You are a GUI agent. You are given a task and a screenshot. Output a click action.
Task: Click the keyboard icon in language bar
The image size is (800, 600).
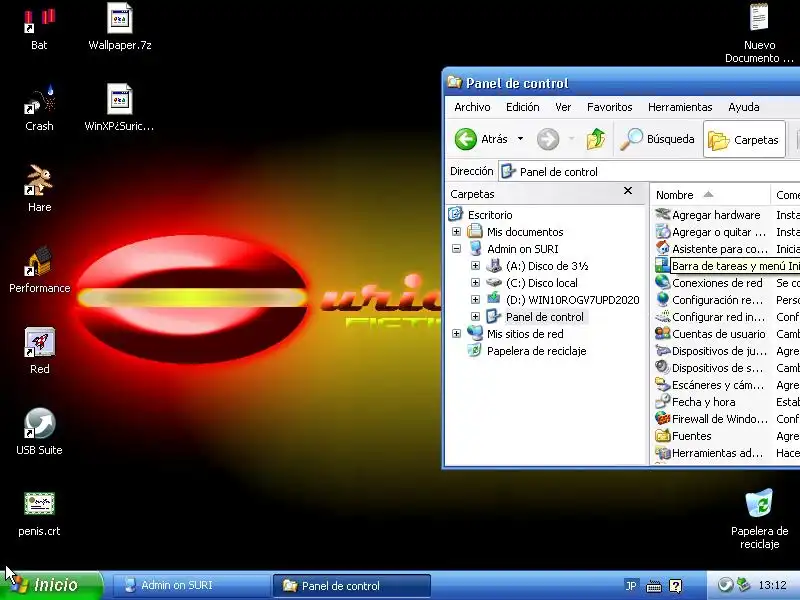click(654, 586)
